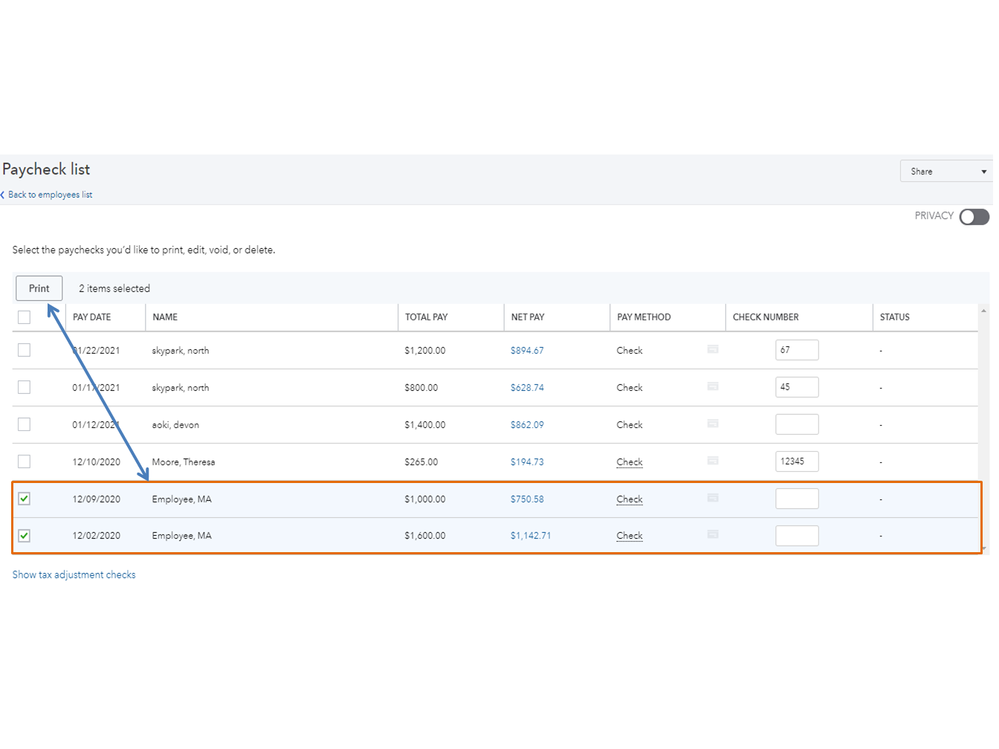999x749 pixels.
Task: Go back to employees list
Action: pos(50,195)
